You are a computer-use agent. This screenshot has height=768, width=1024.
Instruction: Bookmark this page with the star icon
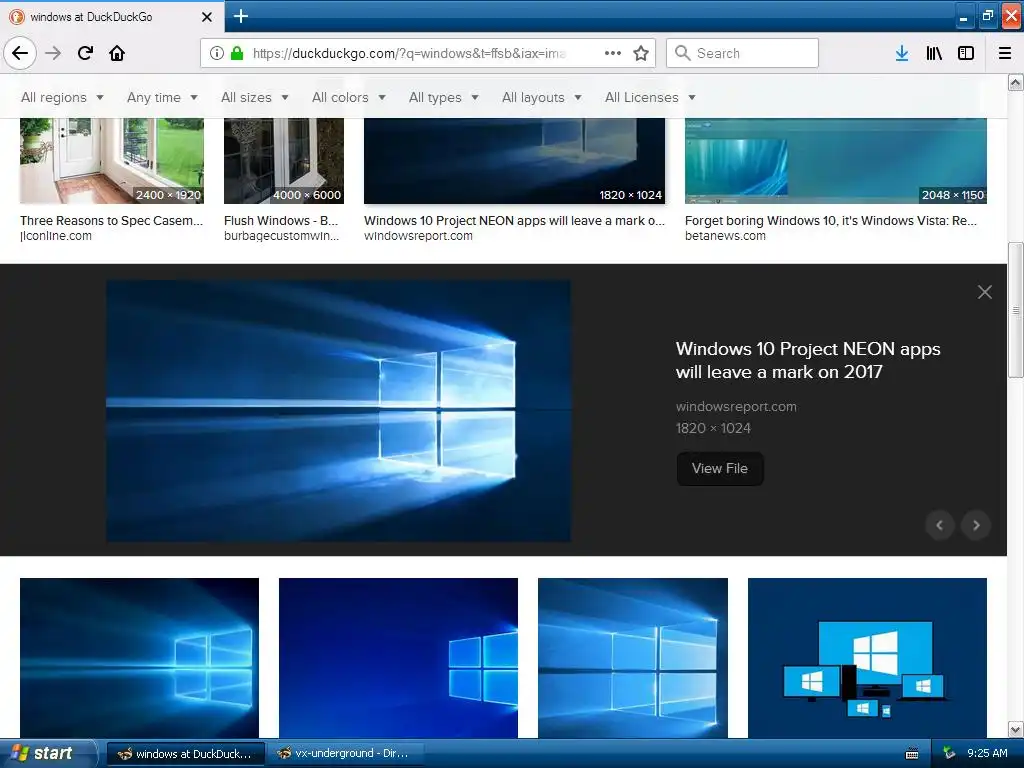click(641, 53)
